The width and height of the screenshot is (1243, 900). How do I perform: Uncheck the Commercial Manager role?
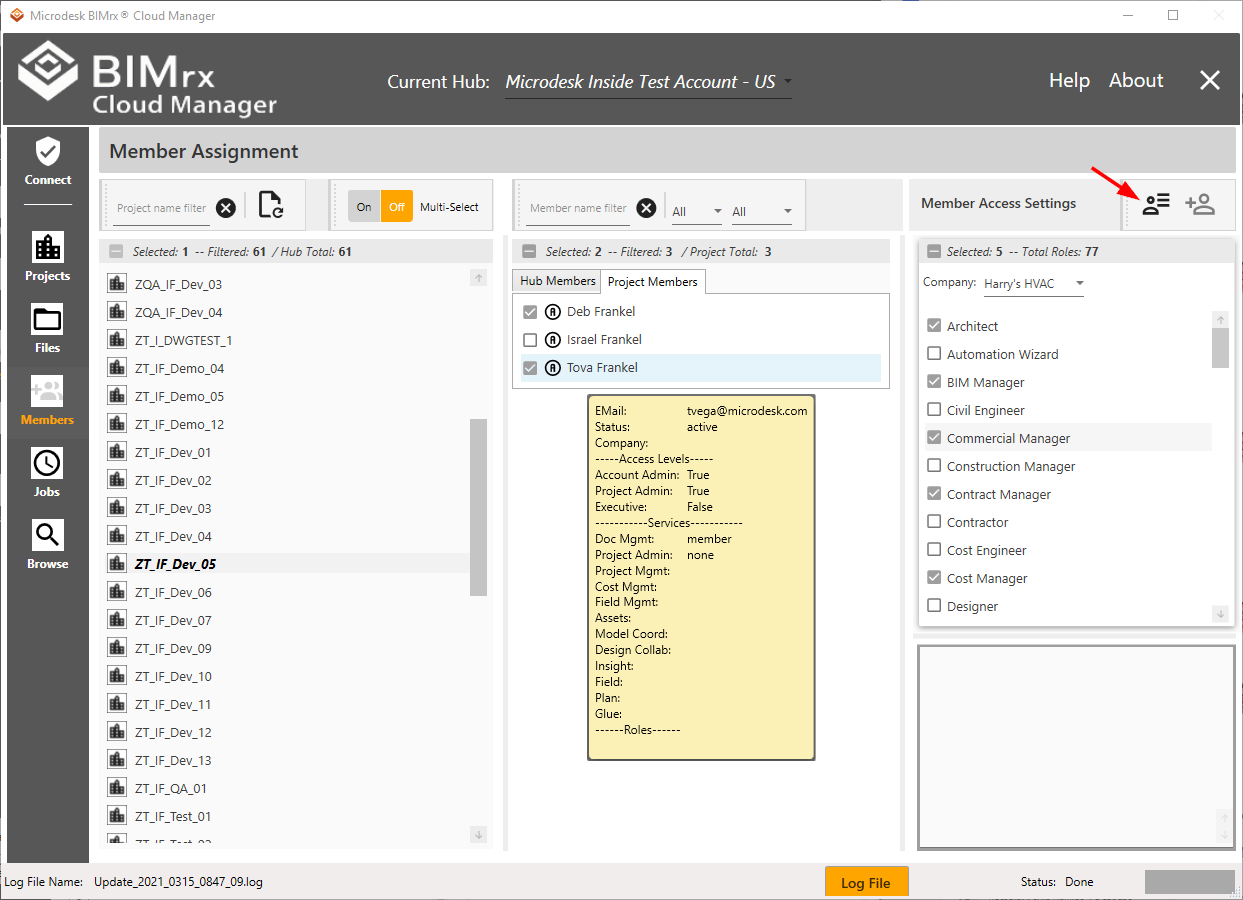coord(934,438)
